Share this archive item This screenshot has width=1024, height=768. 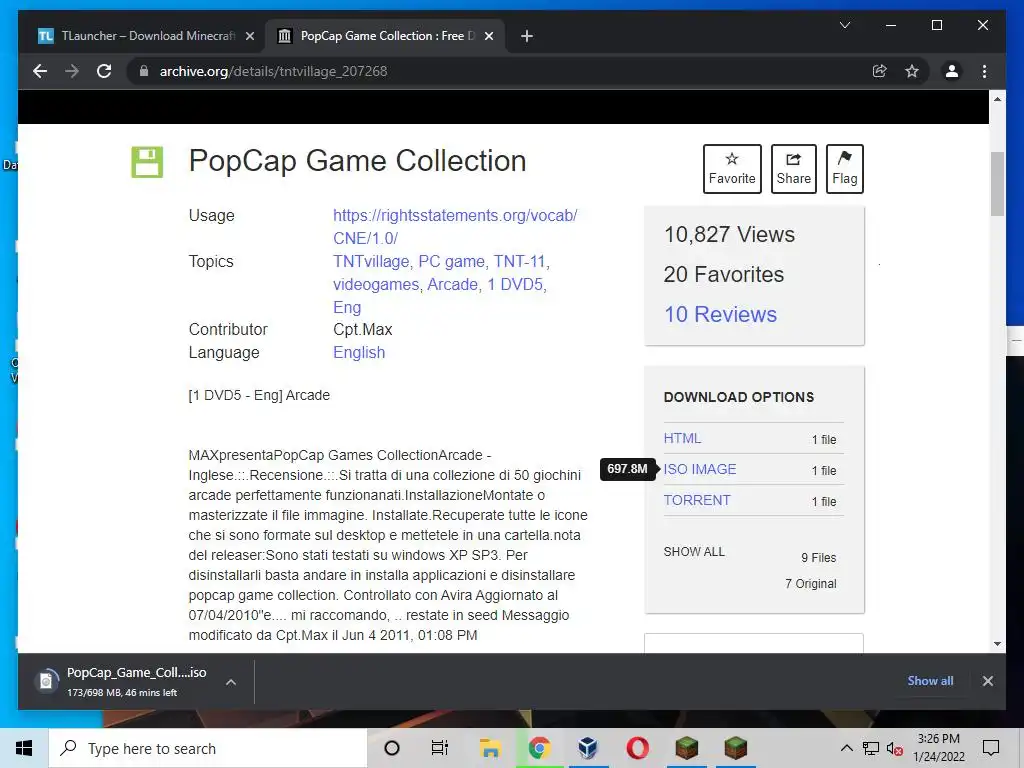[x=793, y=168]
